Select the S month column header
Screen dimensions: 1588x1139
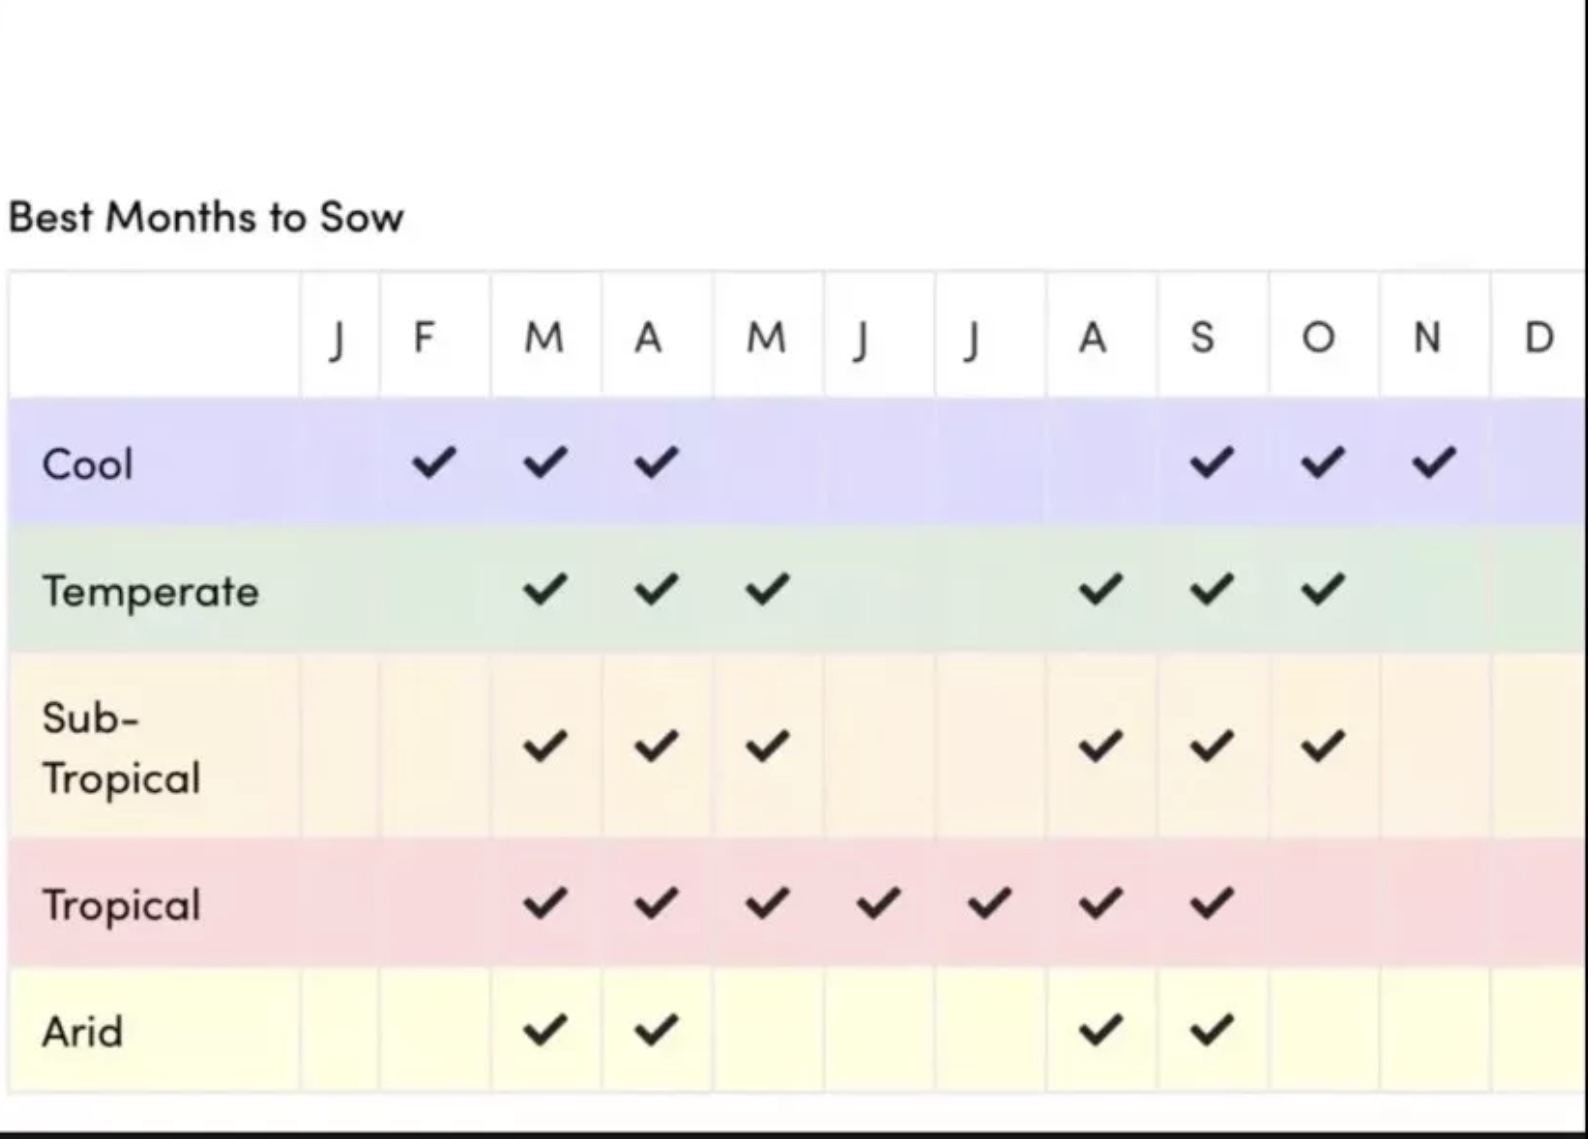pyautogui.click(x=1203, y=338)
